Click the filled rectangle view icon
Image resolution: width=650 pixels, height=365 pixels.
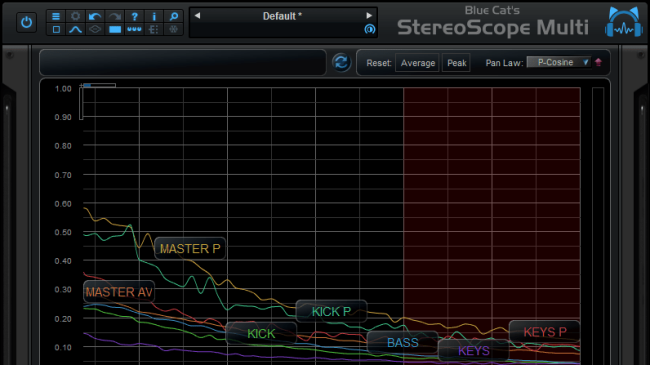(115, 29)
